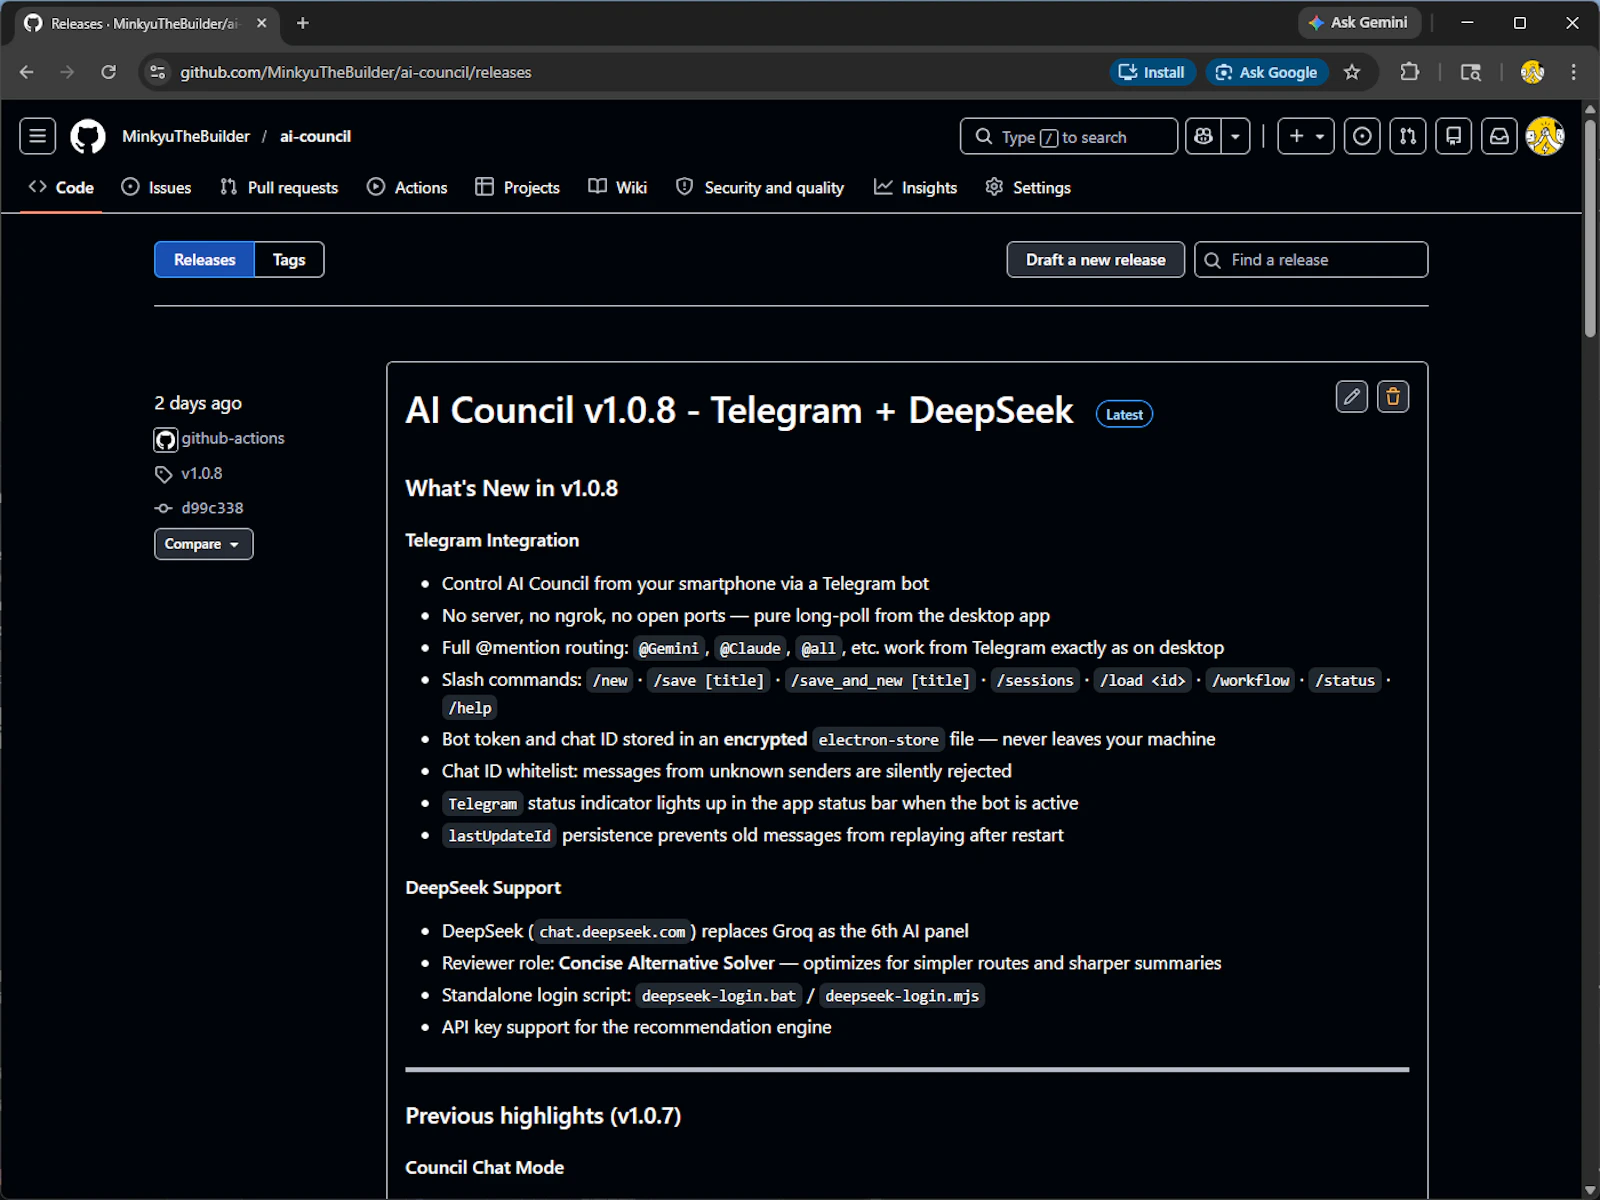Open the GitHub hamburger navigation menu
Screen dimensions: 1600x1200
(x=37, y=136)
